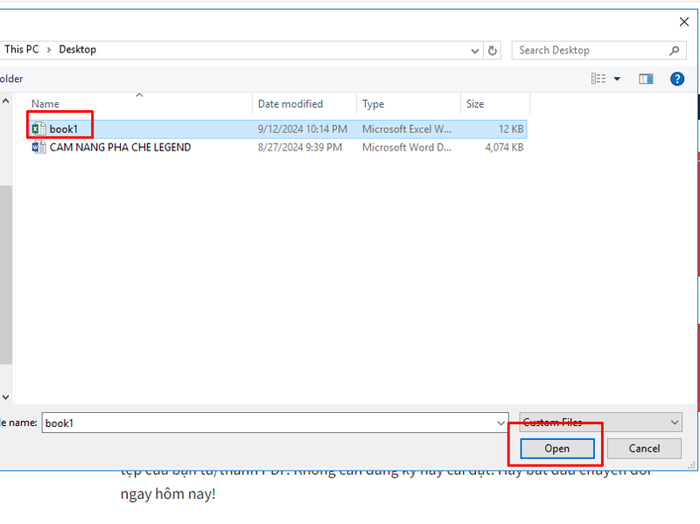This screenshot has width=700, height=524.
Task: Click Desktop in the address path
Action: tap(78, 50)
